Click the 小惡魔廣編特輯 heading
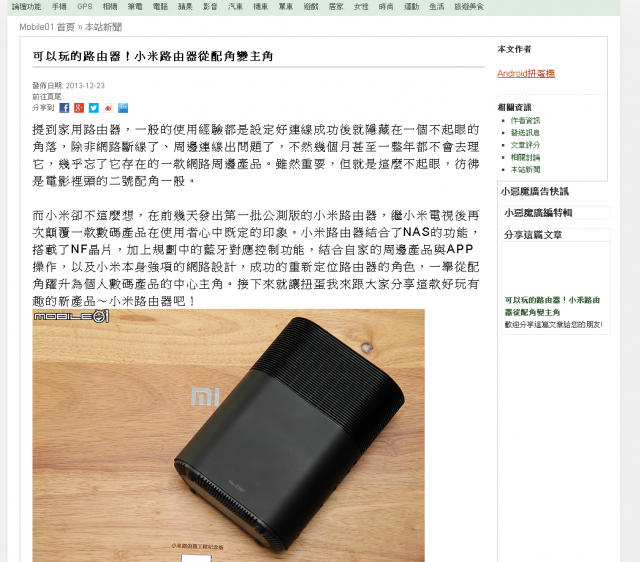 538,213
